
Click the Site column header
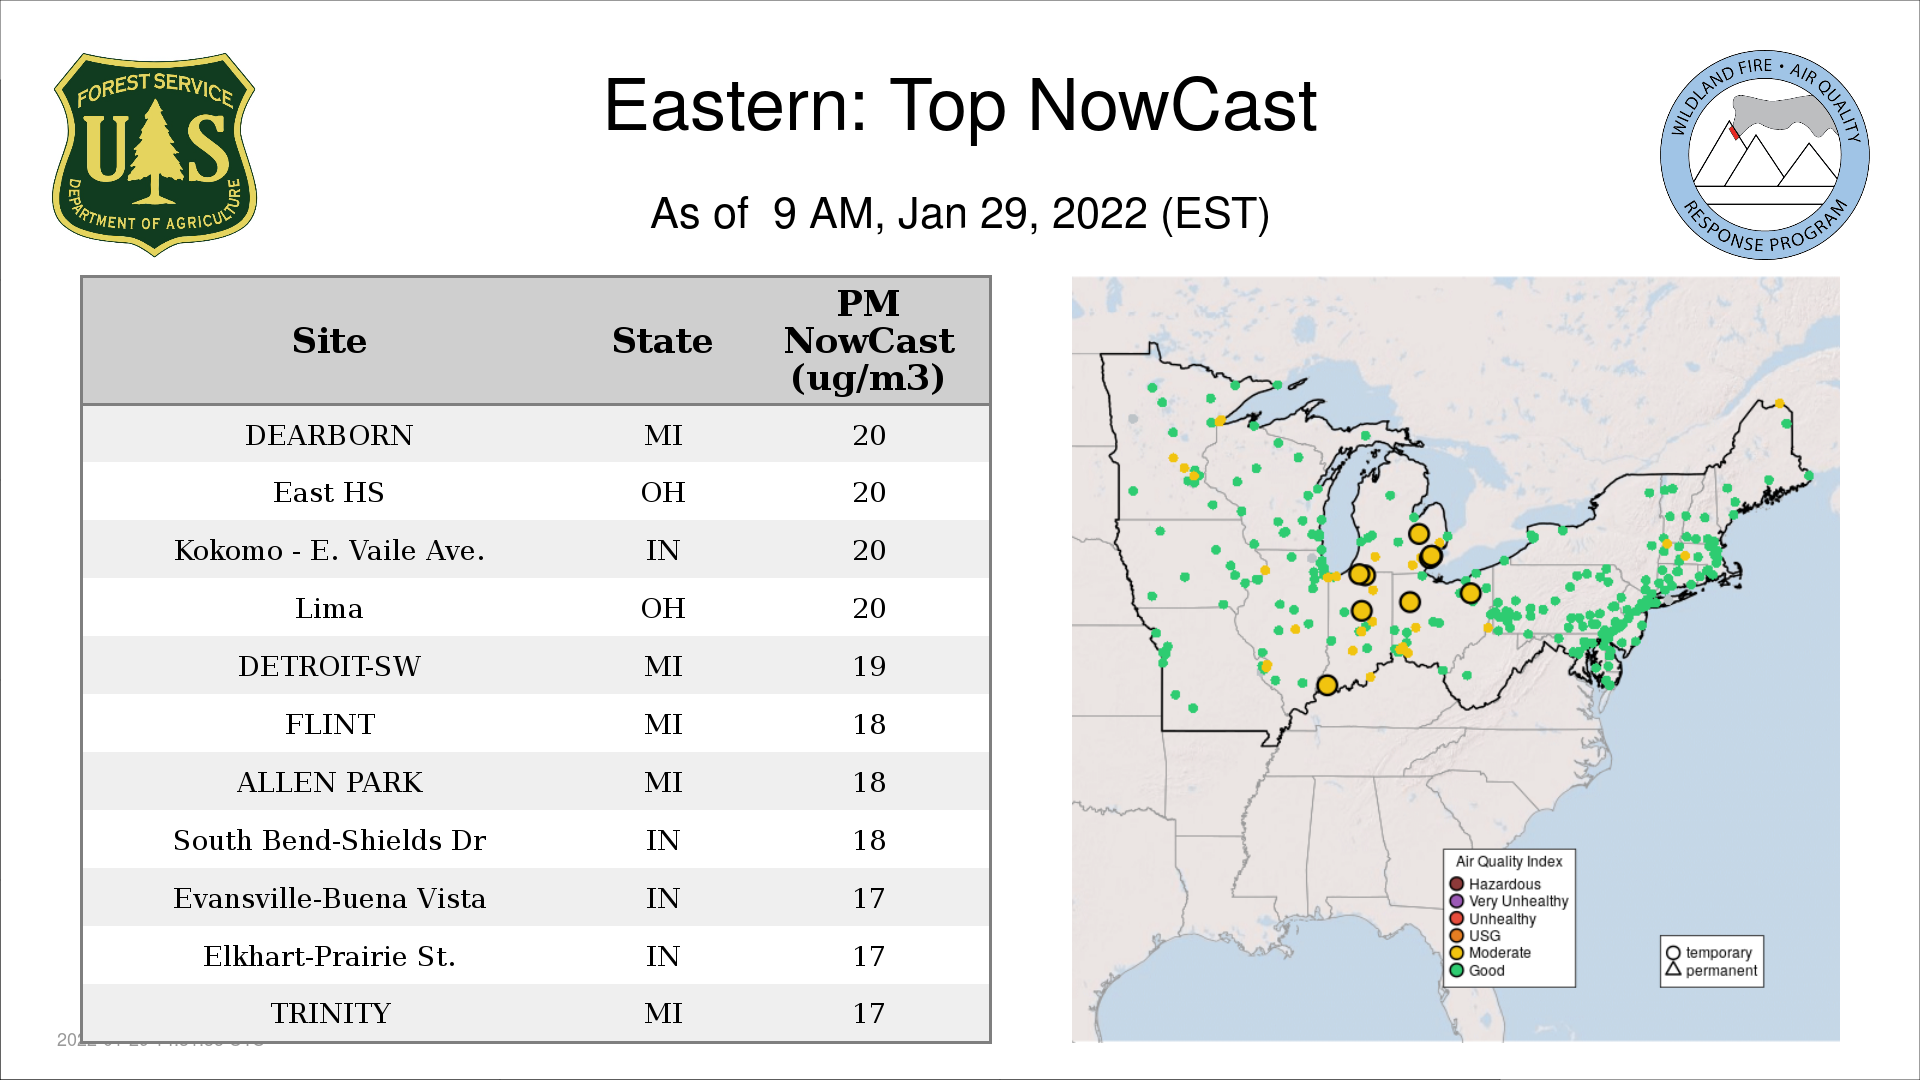[329, 341]
